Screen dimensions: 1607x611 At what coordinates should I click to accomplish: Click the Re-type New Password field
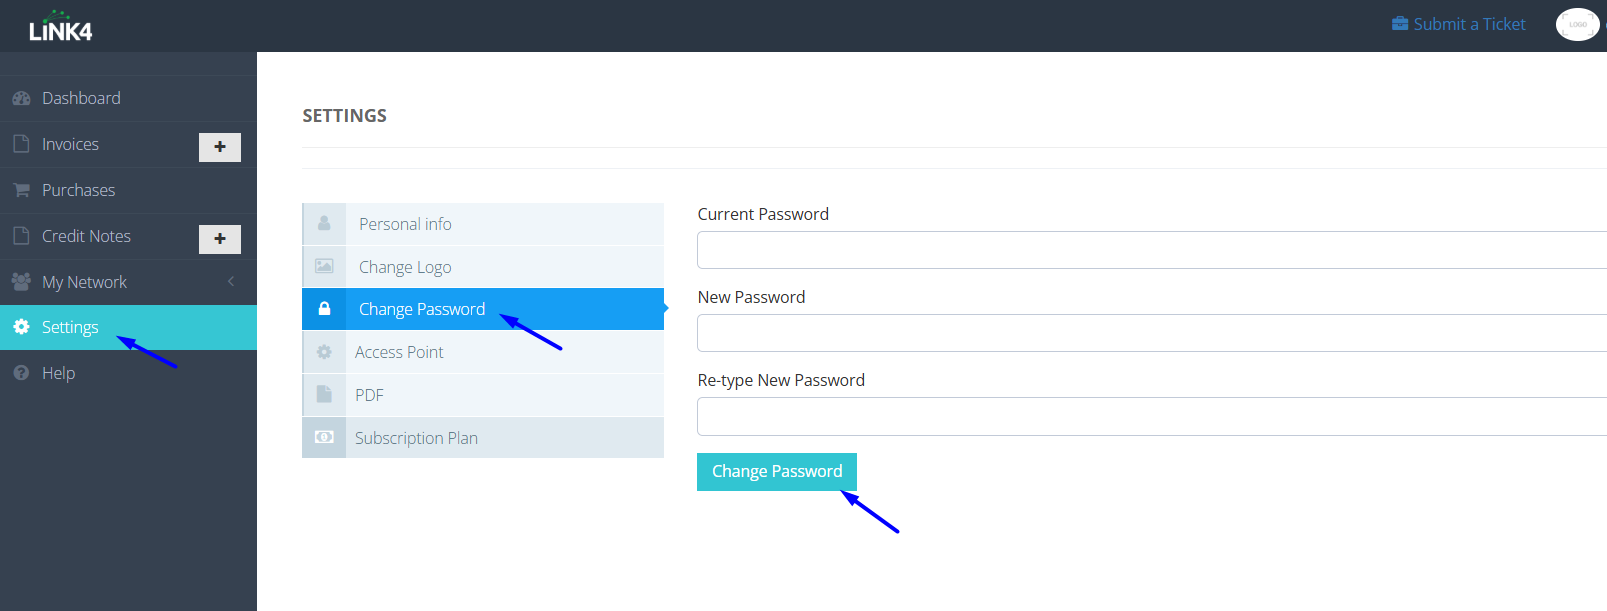tap(1150, 416)
